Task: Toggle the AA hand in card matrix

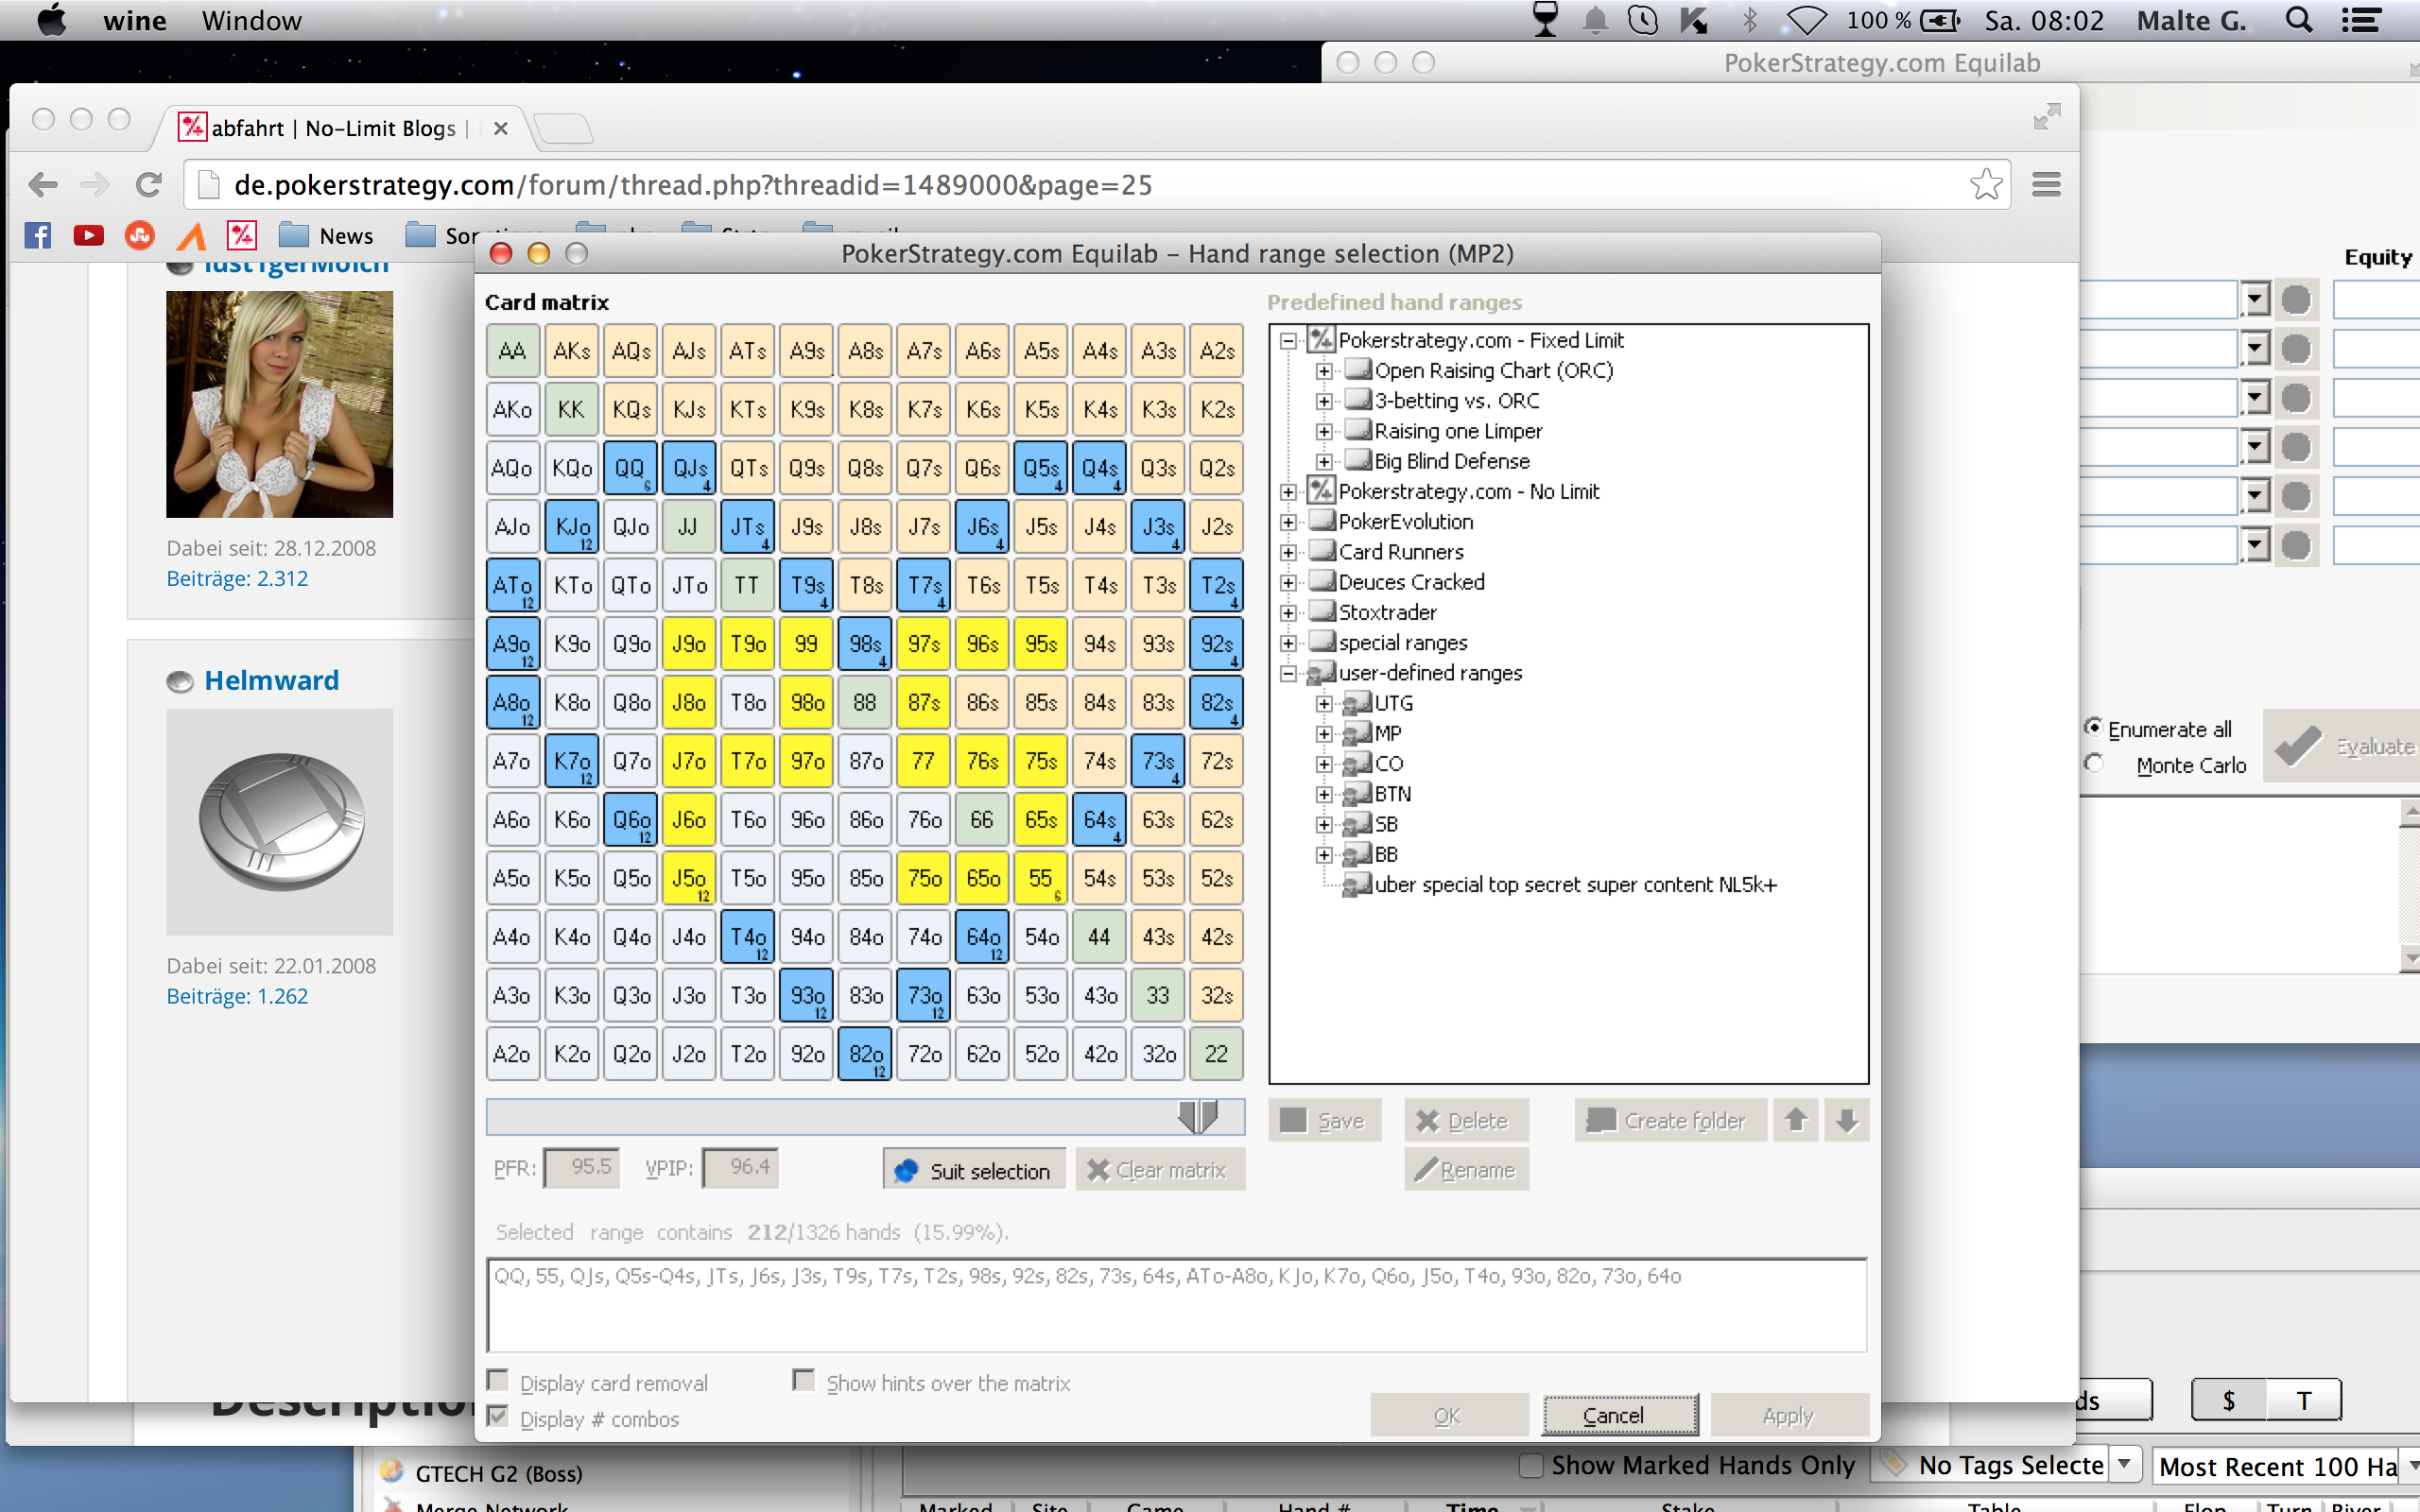Action: tap(513, 351)
